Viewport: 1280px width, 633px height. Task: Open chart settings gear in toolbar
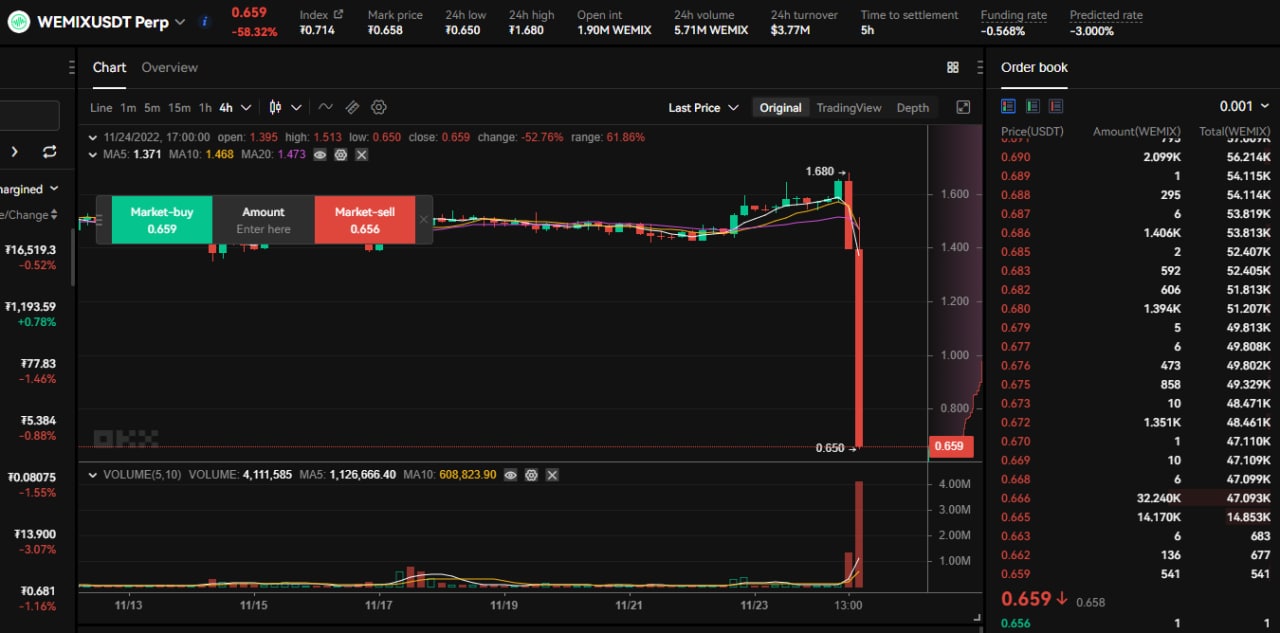(379, 107)
